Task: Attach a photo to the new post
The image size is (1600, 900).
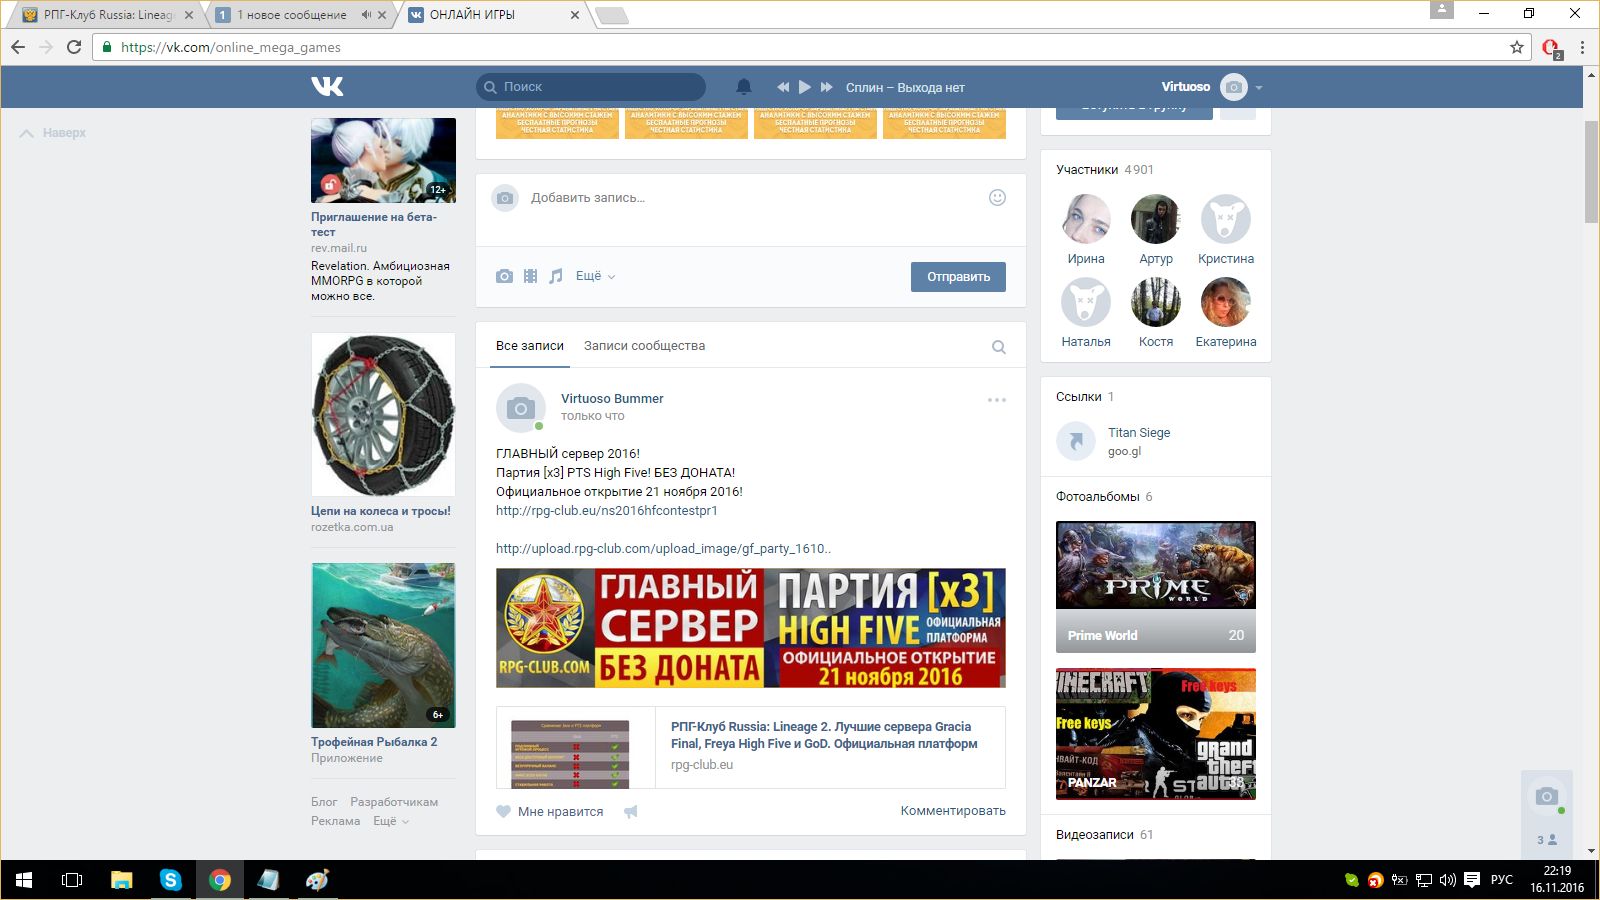Action: [504, 276]
